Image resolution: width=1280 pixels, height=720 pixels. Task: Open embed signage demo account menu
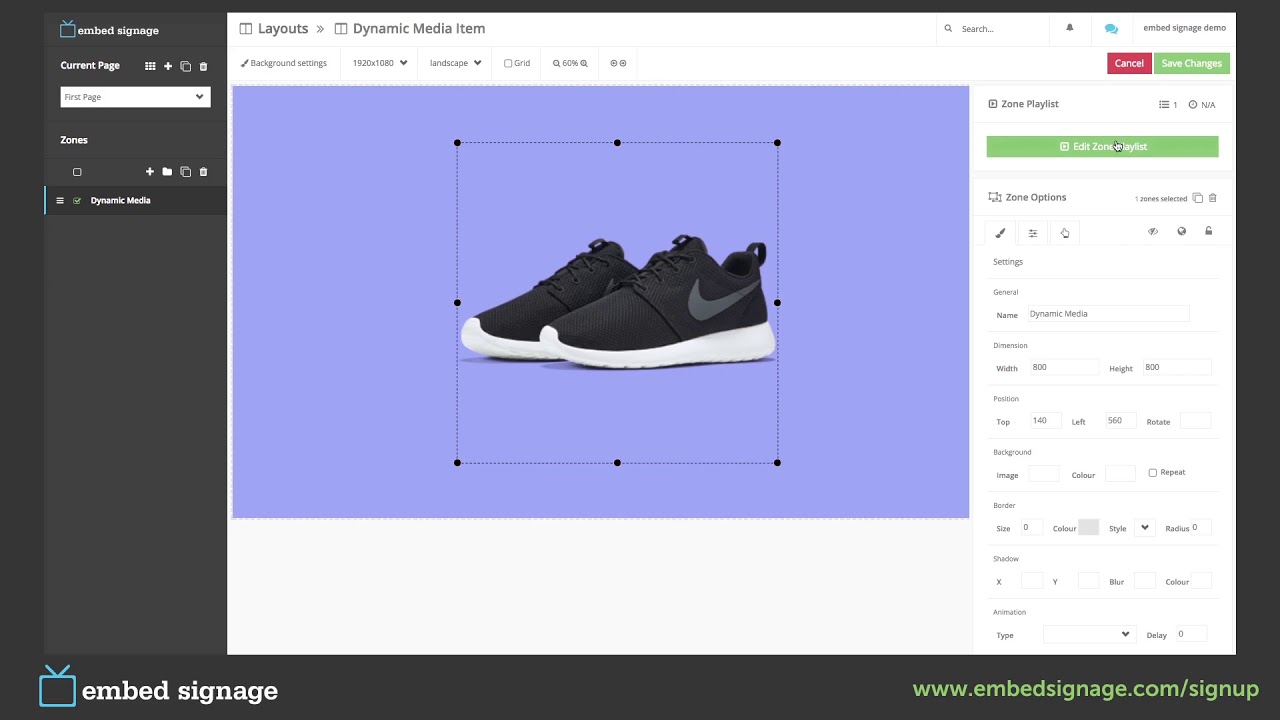pos(1184,28)
